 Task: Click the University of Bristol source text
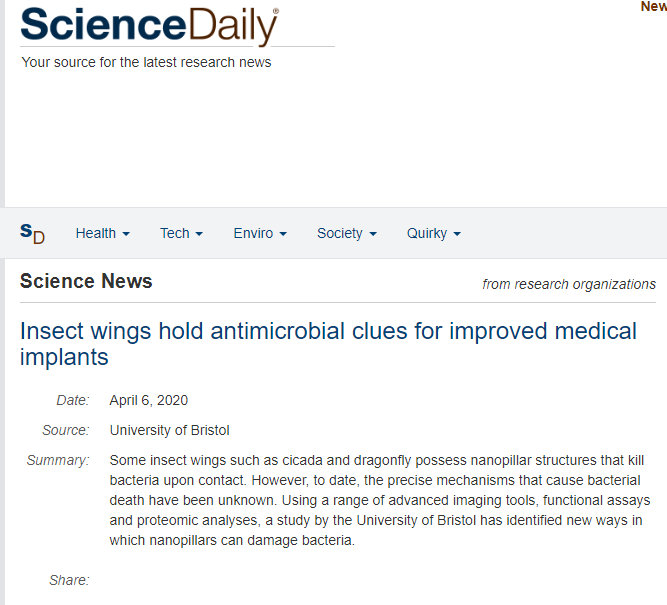pos(169,430)
